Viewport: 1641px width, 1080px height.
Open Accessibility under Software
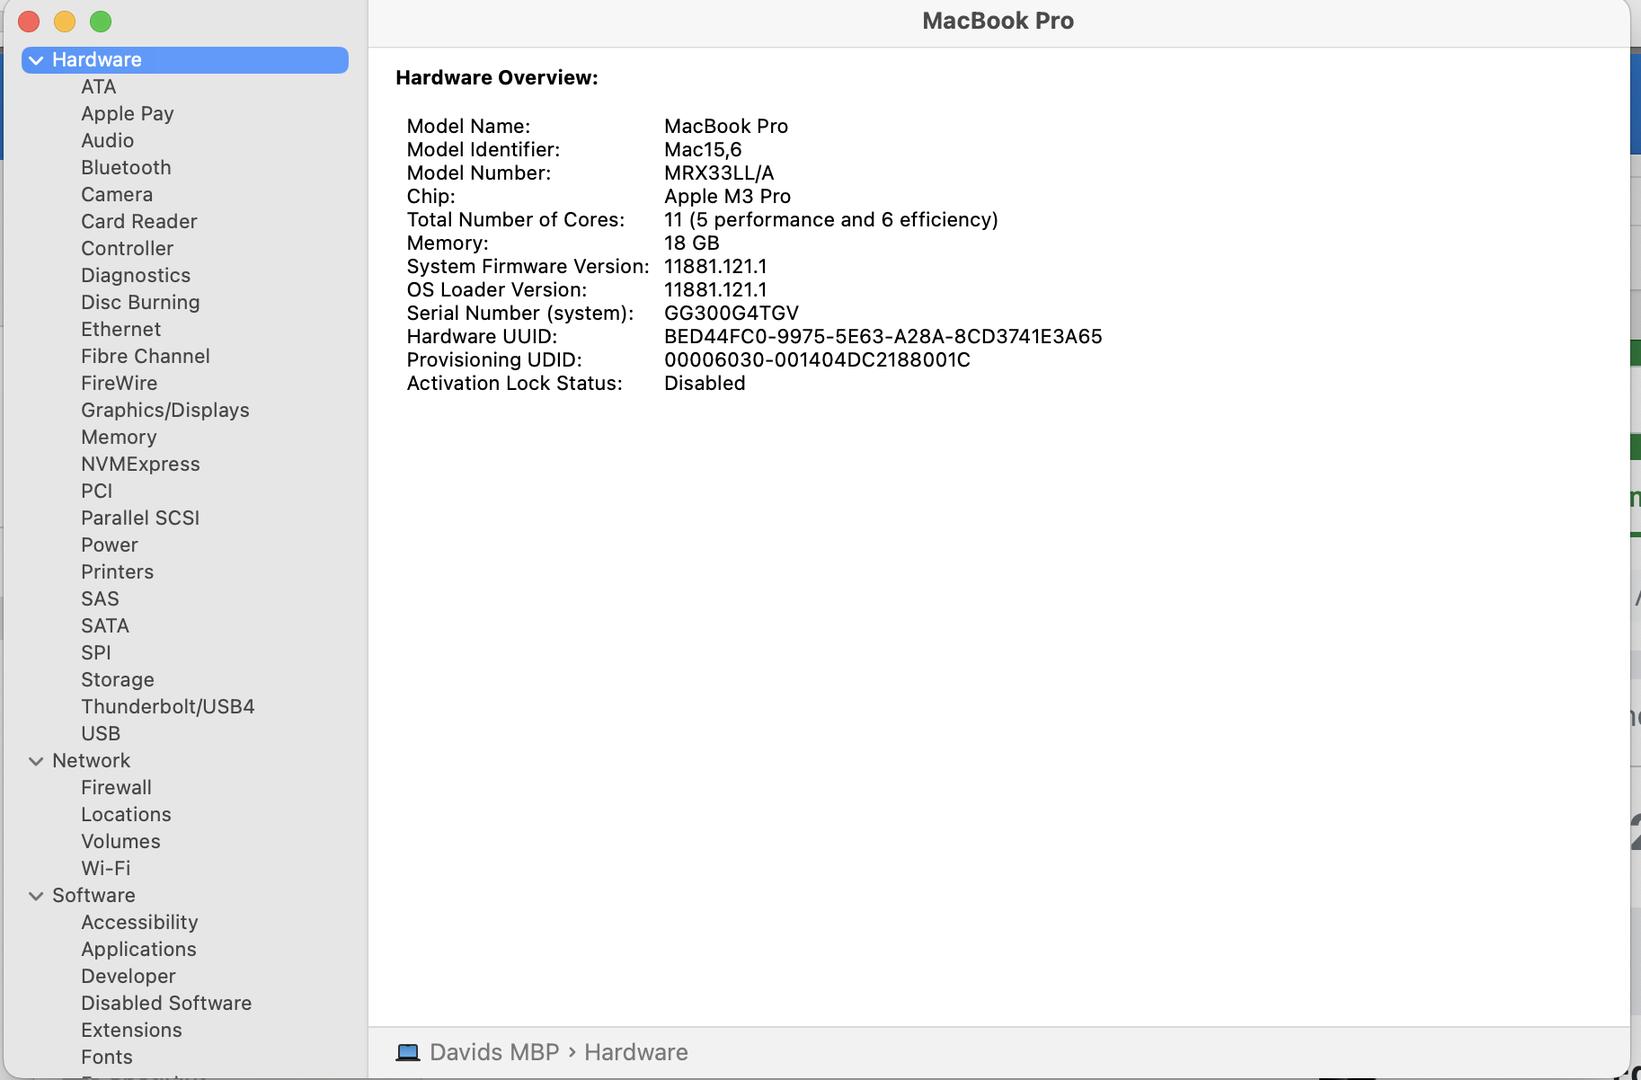point(139,924)
